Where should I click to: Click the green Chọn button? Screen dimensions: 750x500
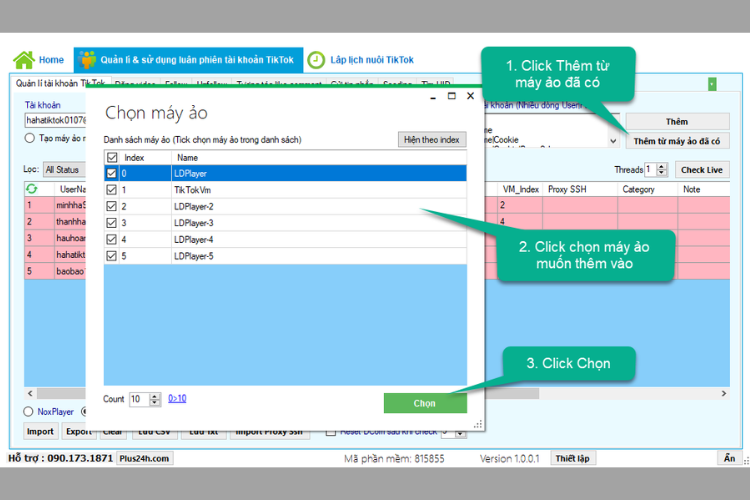point(425,403)
